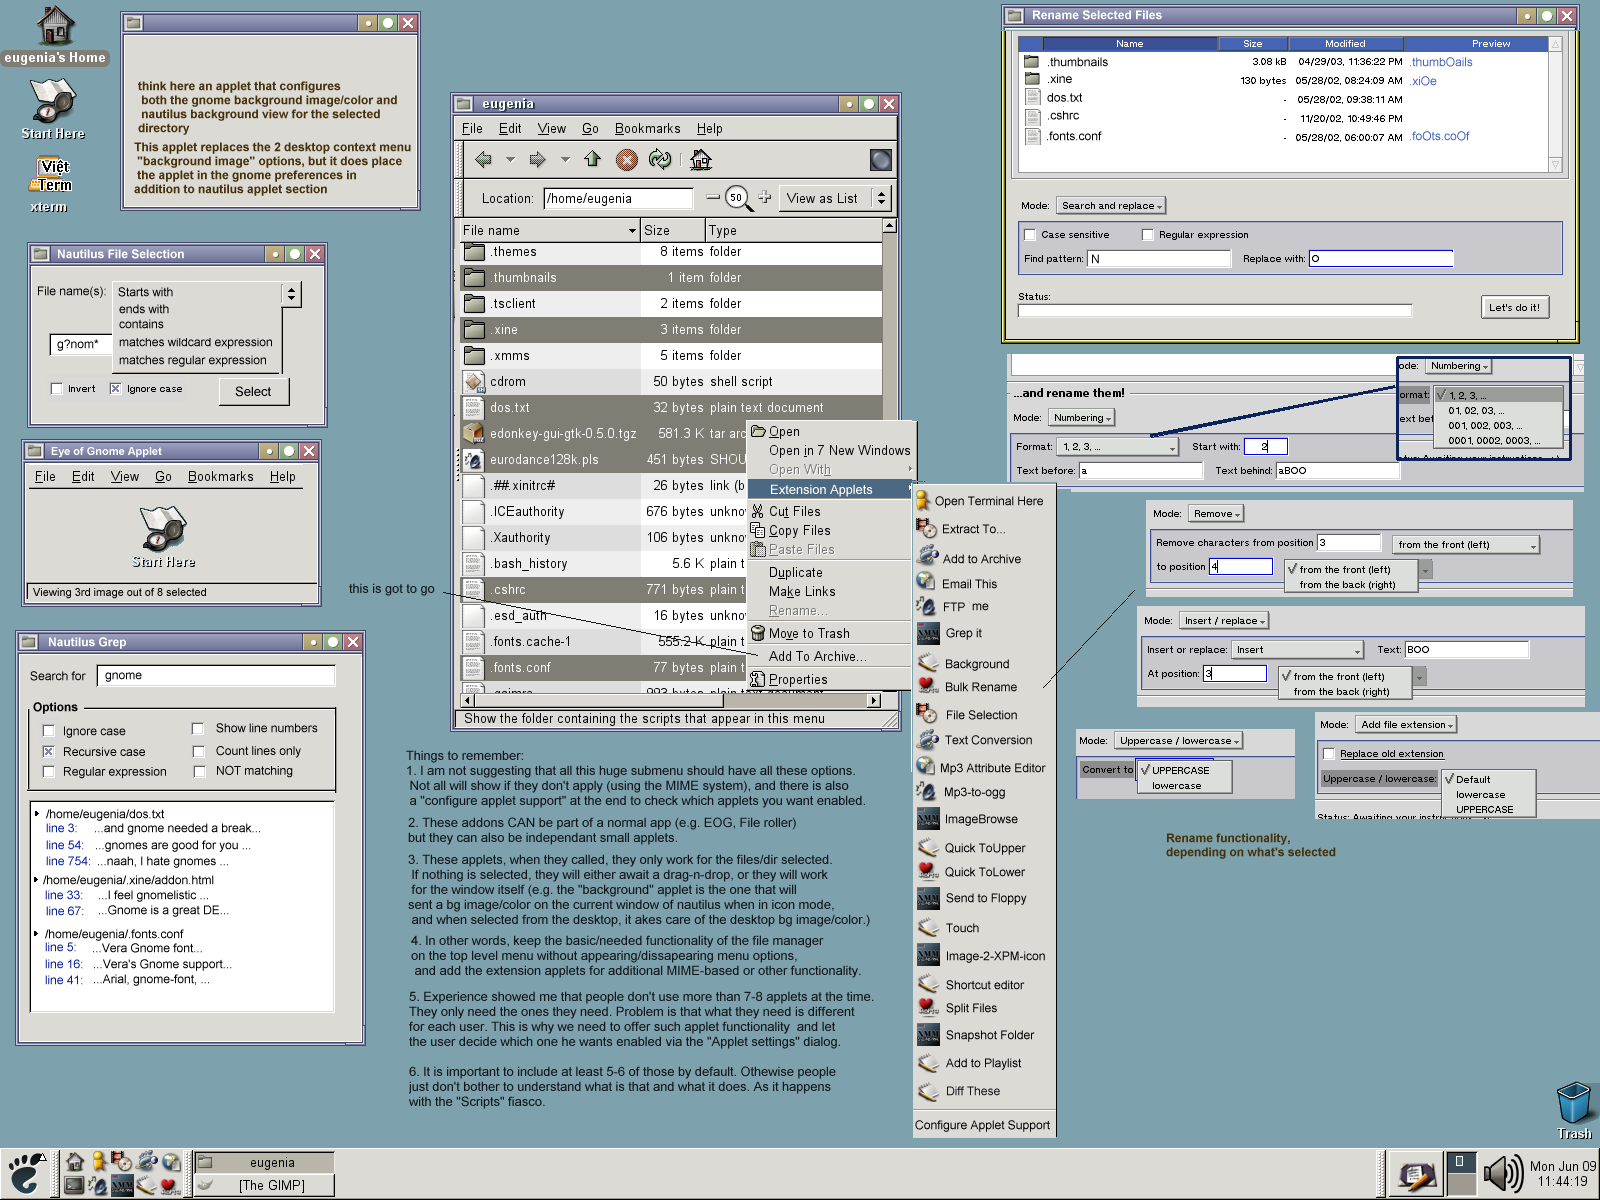Click the Home icon in Nautilus toolbar
The width and height of the screenshot is (1600, 1200).
coord(701,159)
